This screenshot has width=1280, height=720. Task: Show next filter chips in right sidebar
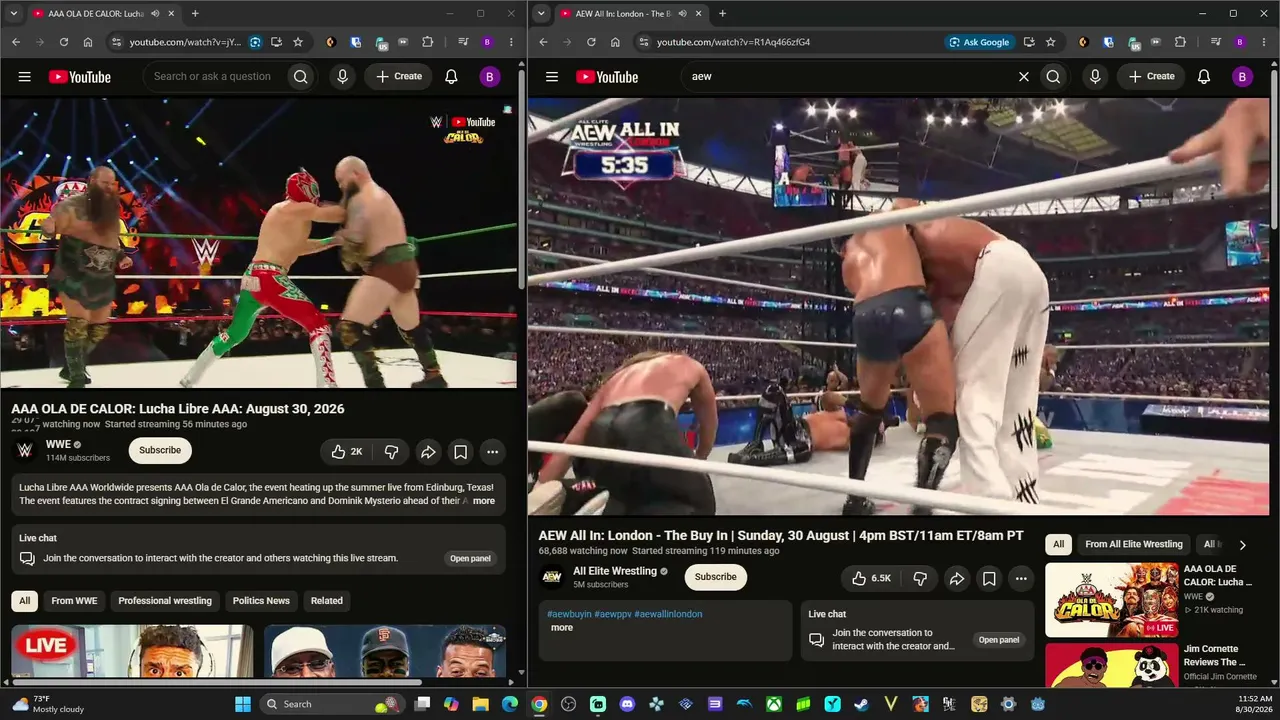pyautogui.click(x=1243, y=545)
